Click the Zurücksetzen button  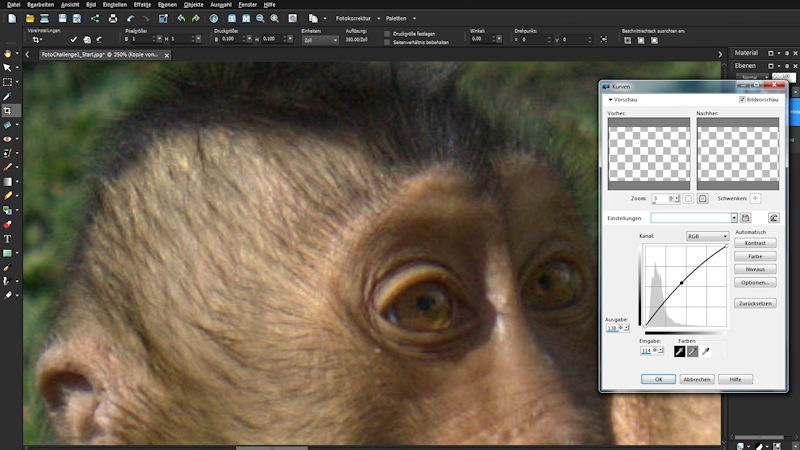tap(754, 301)
